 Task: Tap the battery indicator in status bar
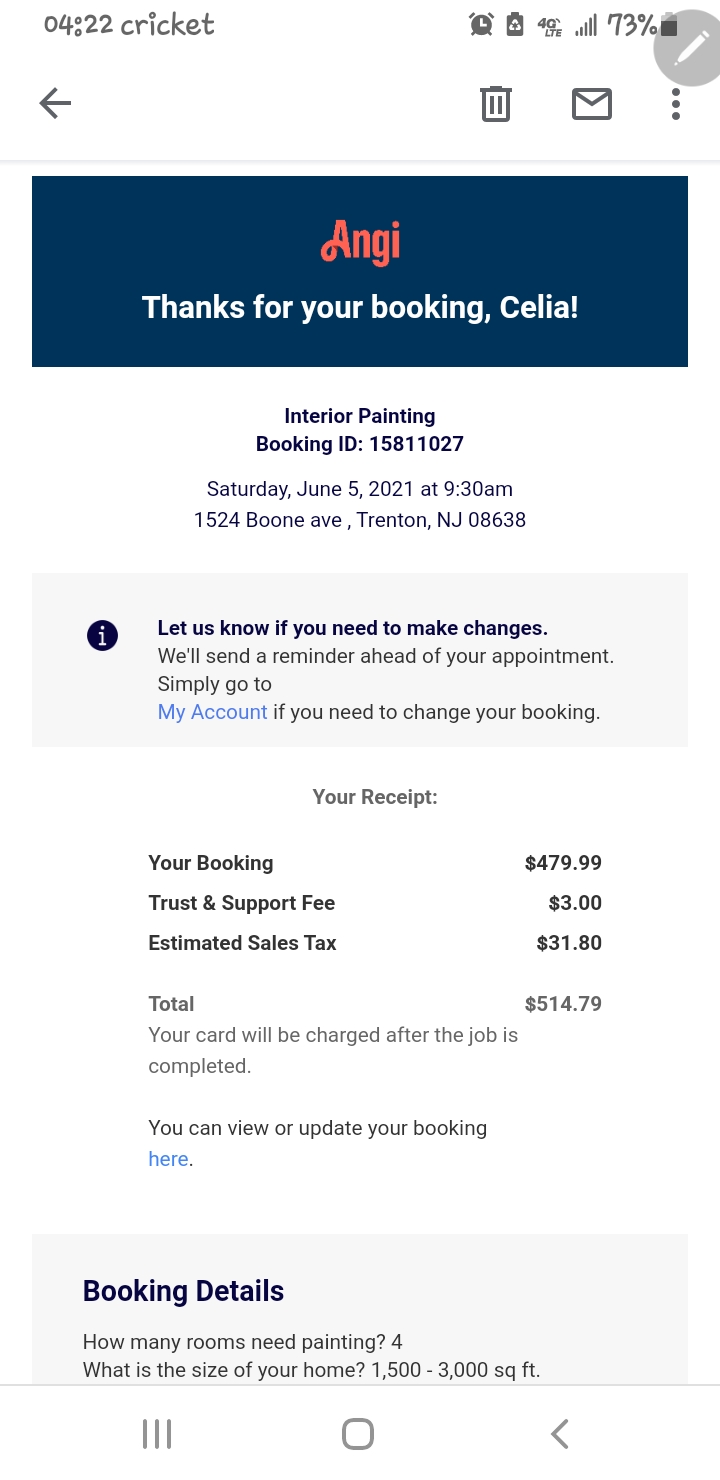[668, 25]
